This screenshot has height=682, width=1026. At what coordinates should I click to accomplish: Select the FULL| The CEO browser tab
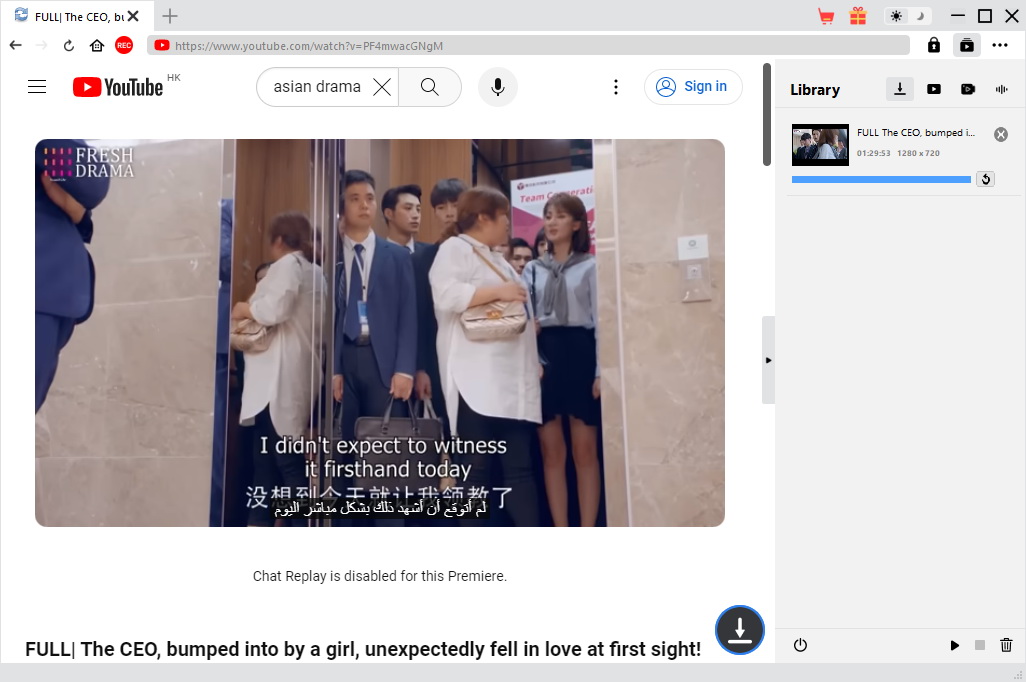point(76,16)
